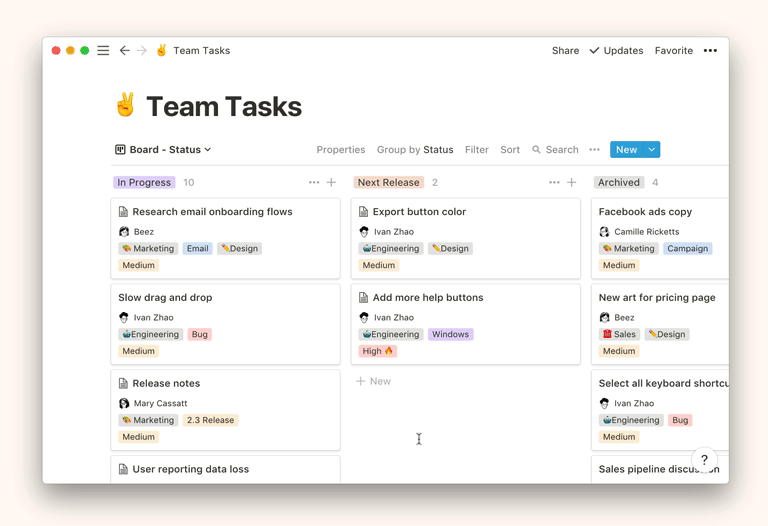Open In Progress column options dots

tap(314, 183)
